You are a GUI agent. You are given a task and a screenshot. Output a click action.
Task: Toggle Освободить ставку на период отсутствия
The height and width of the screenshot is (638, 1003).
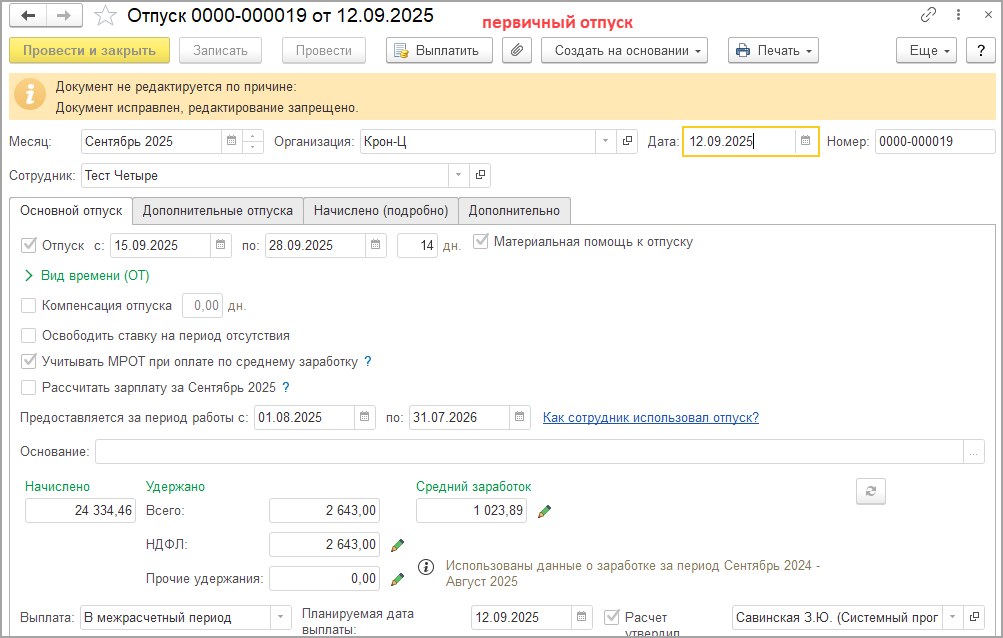click(29, 335)
